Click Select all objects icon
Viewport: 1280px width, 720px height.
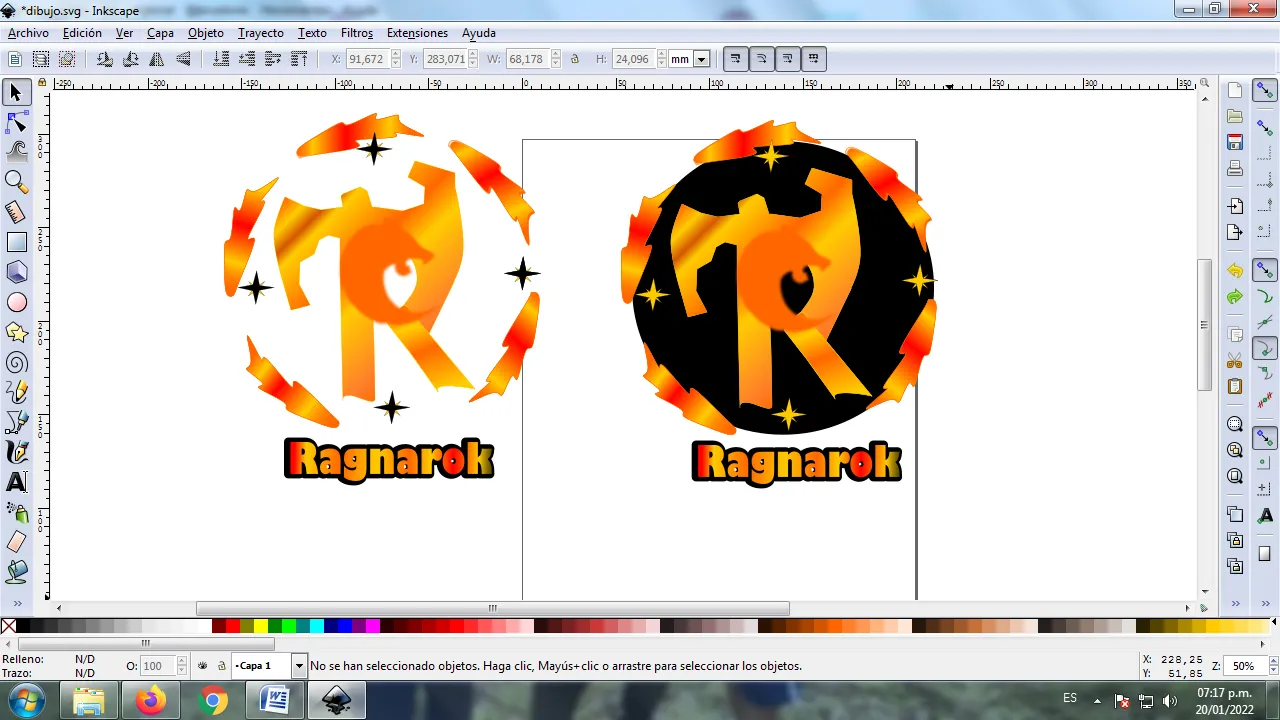pyautogui.click(x=15, y=59)
